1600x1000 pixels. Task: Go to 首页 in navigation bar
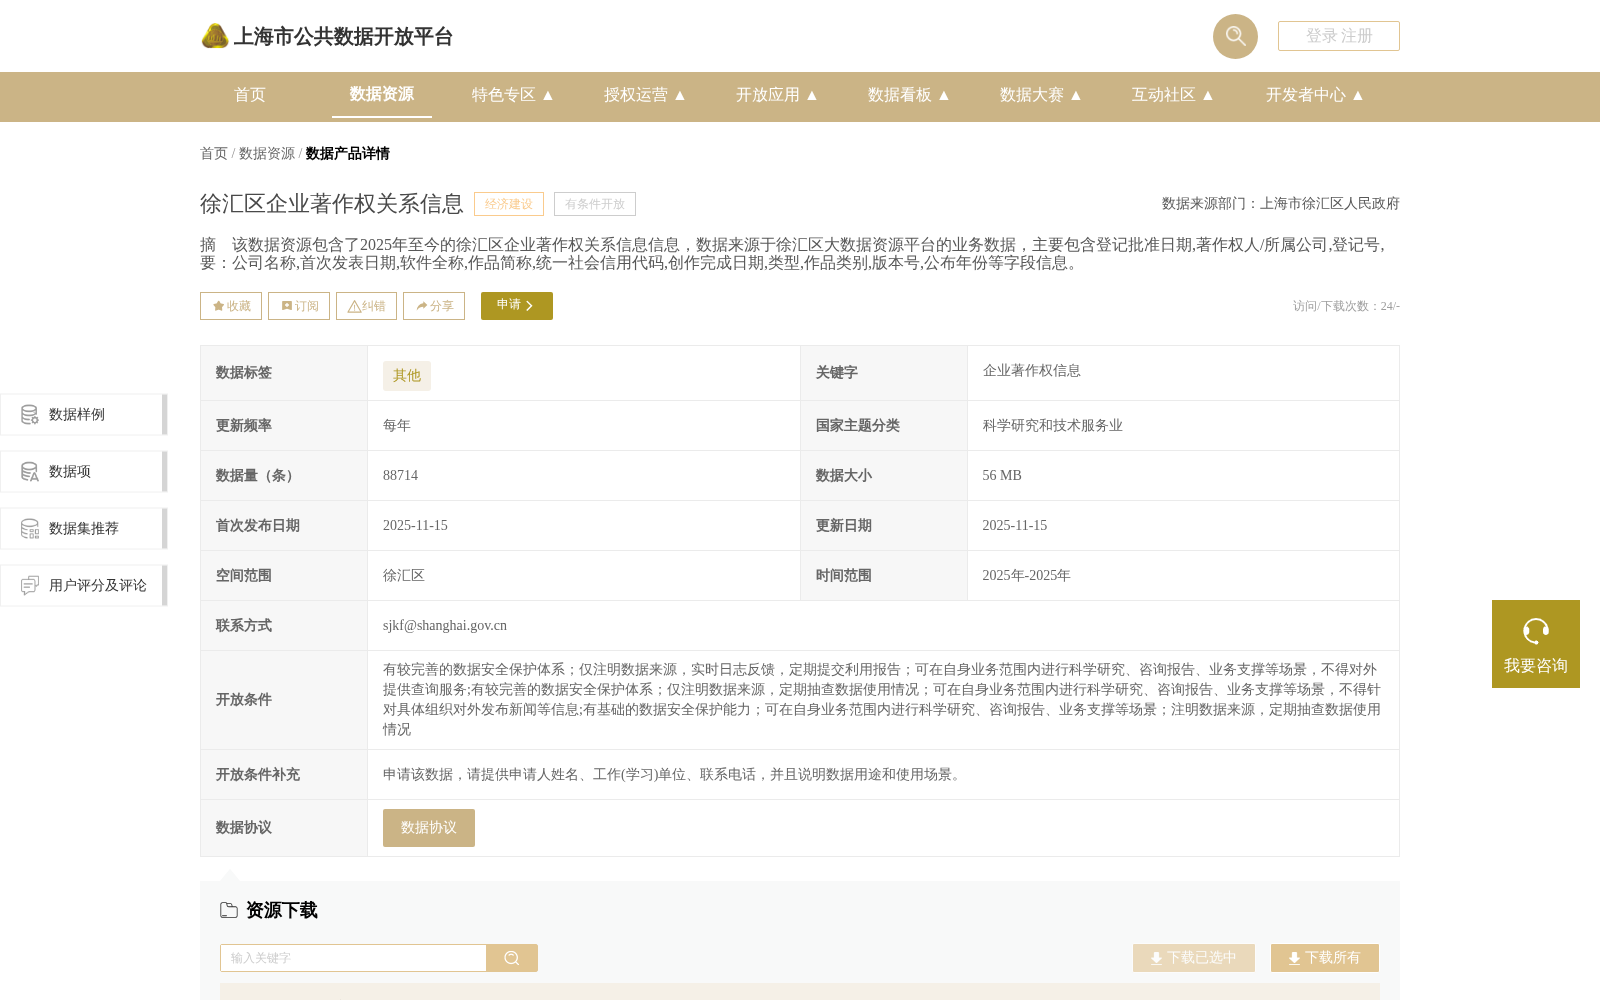[x=250, y=95]
